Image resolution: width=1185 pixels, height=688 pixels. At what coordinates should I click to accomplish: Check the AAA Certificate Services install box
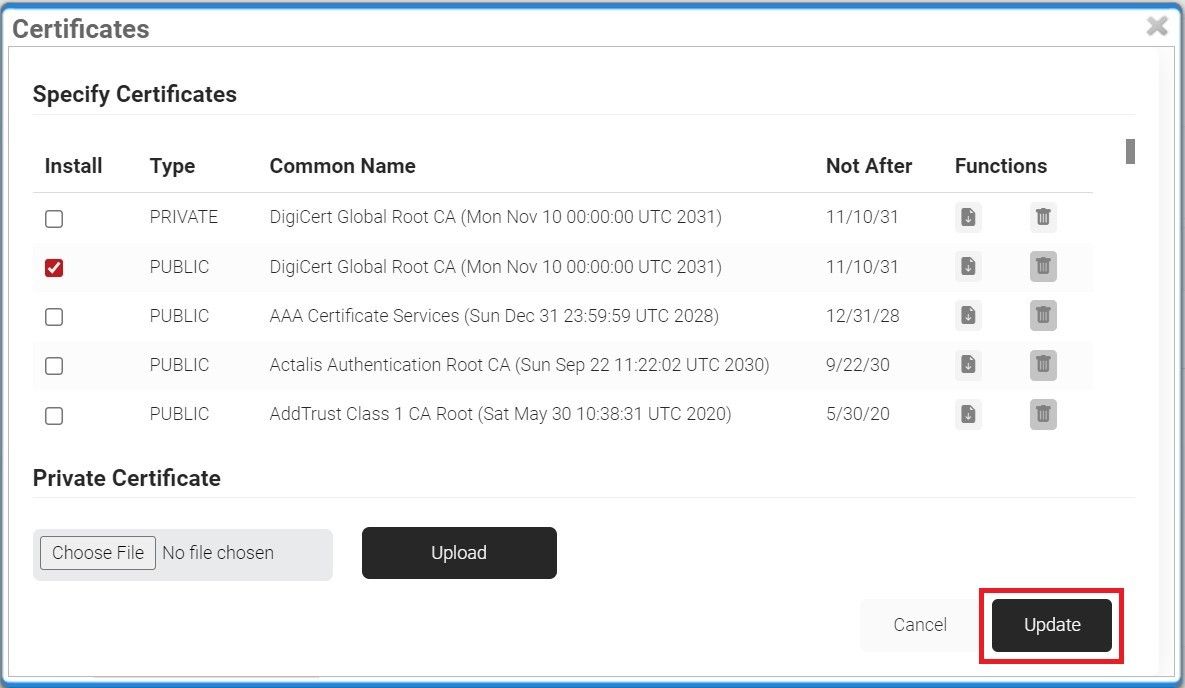(x=54, y=317)
